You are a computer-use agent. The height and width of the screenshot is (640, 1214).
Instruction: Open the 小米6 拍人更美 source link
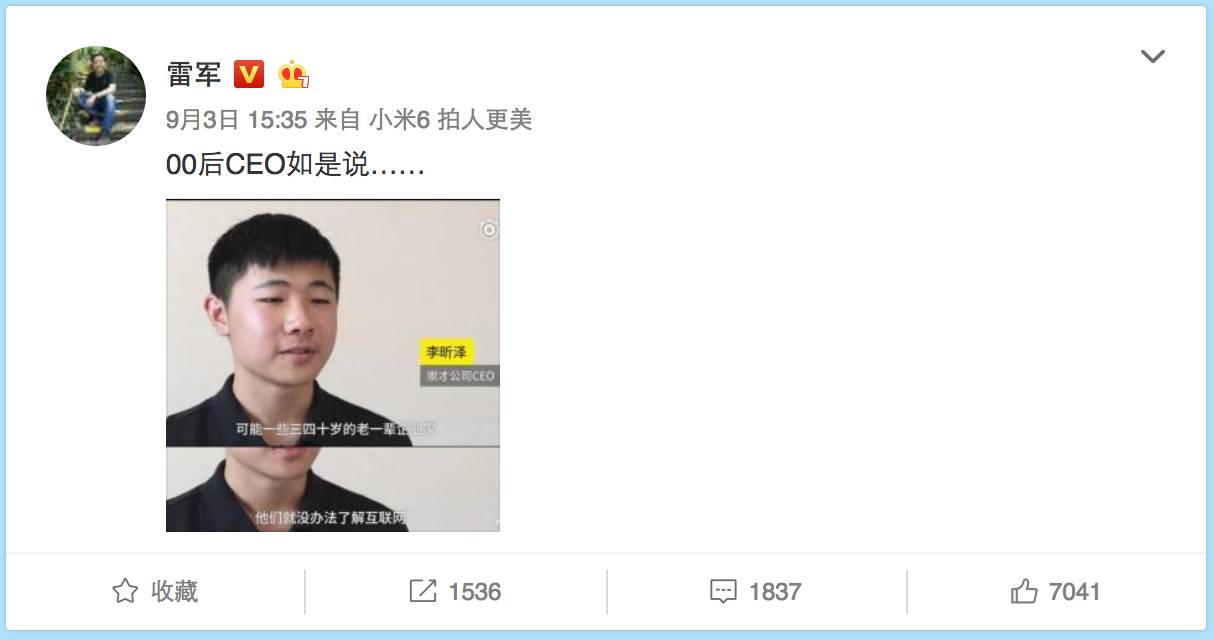pos(450,120)
